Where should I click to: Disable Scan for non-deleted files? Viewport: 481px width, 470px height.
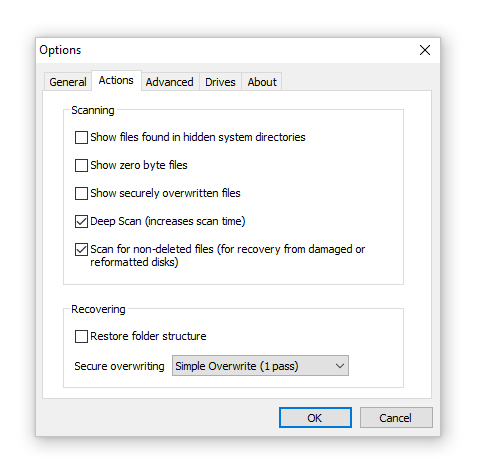point(81,249)
